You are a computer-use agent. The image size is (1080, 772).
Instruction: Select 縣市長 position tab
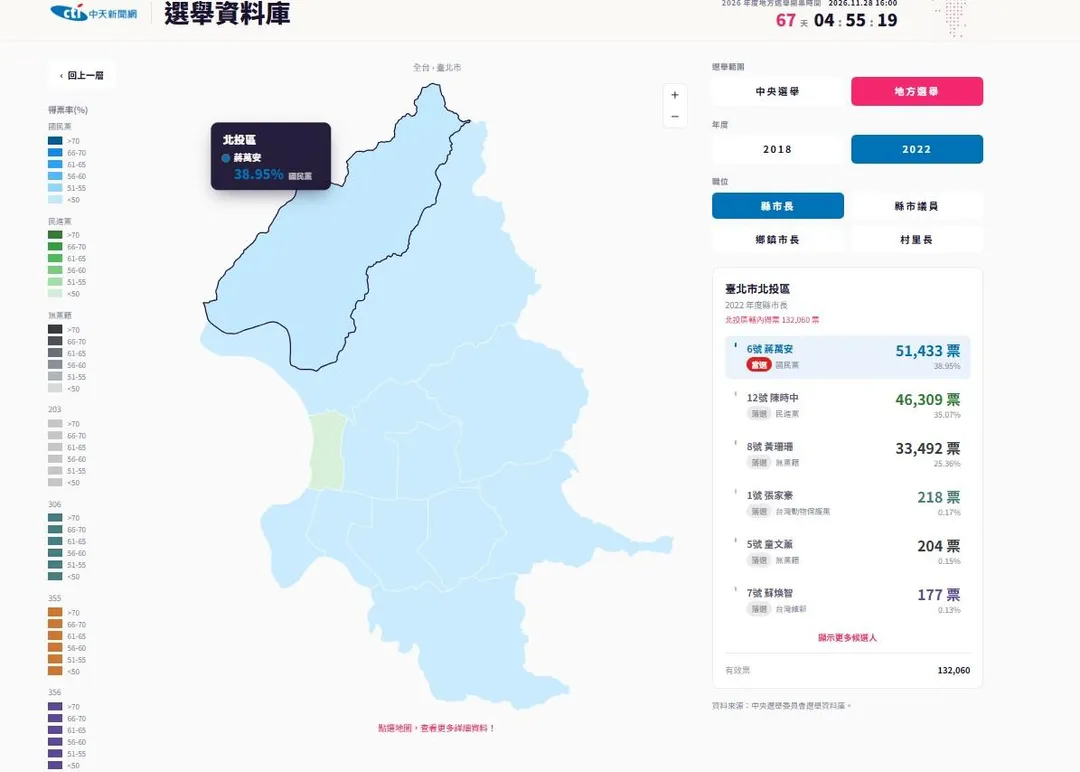pos(778,206)
